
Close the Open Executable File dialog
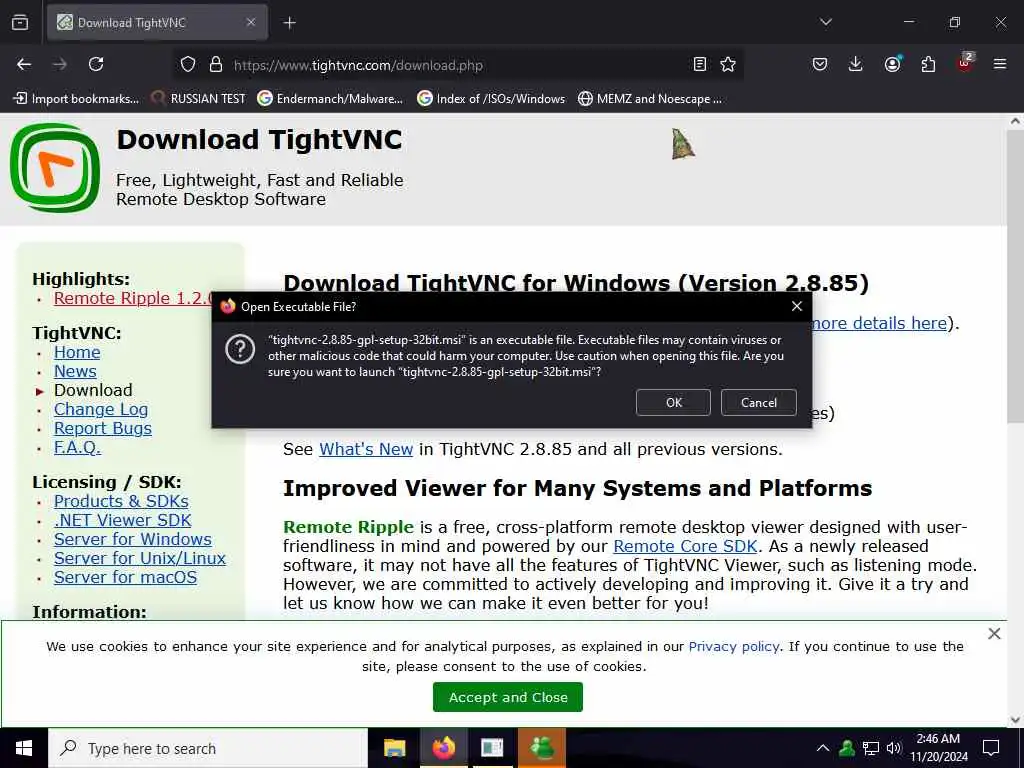pos(797,306)
